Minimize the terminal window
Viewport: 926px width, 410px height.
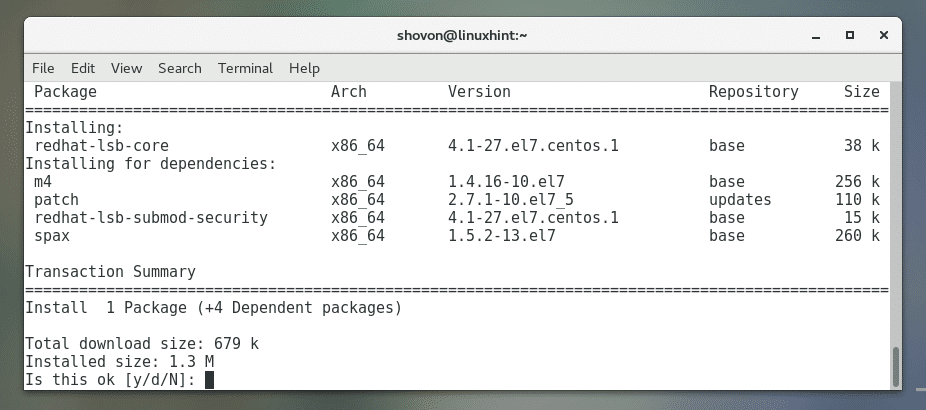pos(814,35)
